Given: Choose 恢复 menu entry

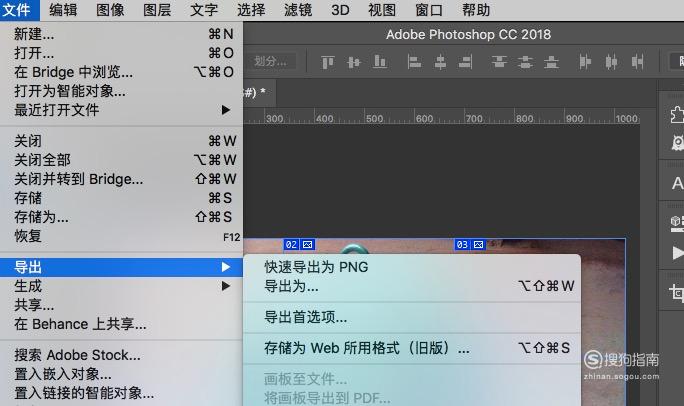Looking at the screenshot, I should coord(121,236).
